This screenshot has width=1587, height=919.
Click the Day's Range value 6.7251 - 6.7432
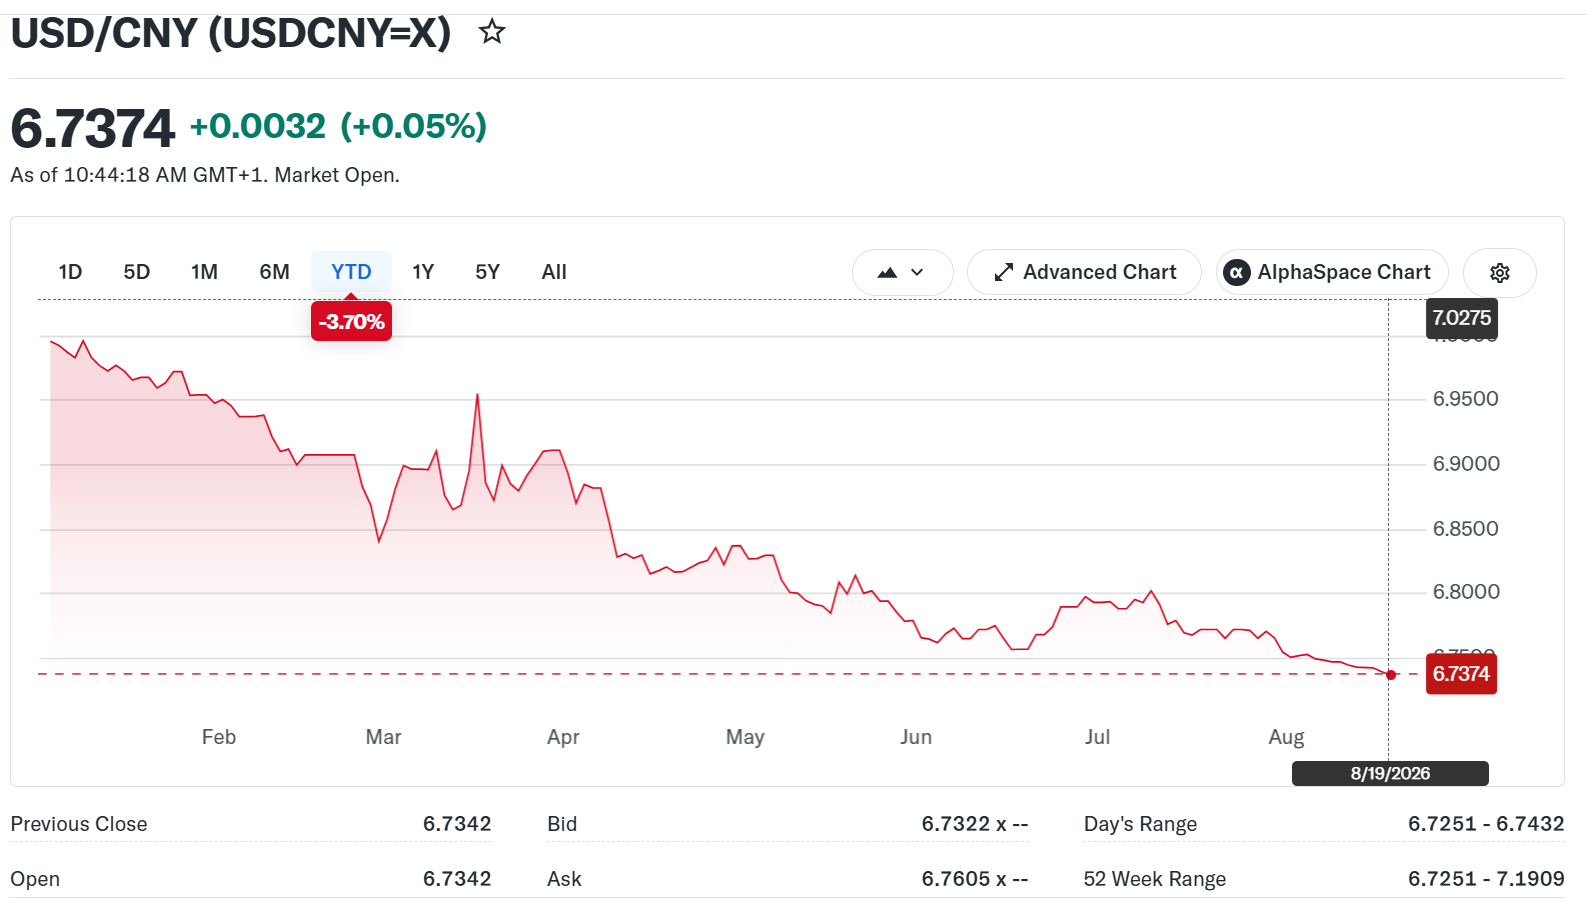coord(1486,824)
